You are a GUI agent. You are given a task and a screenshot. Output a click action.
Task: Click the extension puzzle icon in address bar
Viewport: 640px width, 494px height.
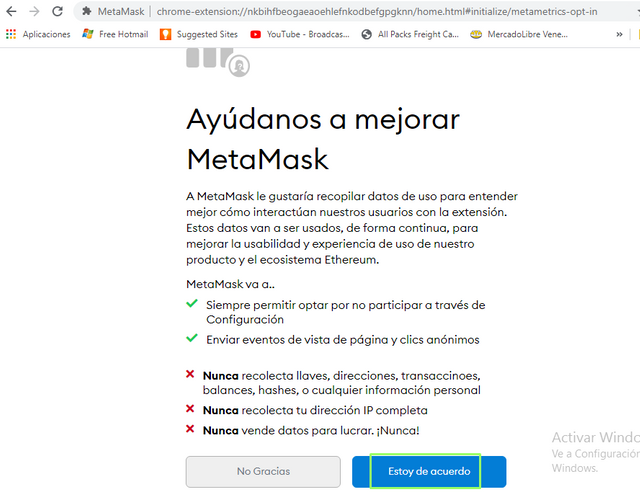(87, 11)
